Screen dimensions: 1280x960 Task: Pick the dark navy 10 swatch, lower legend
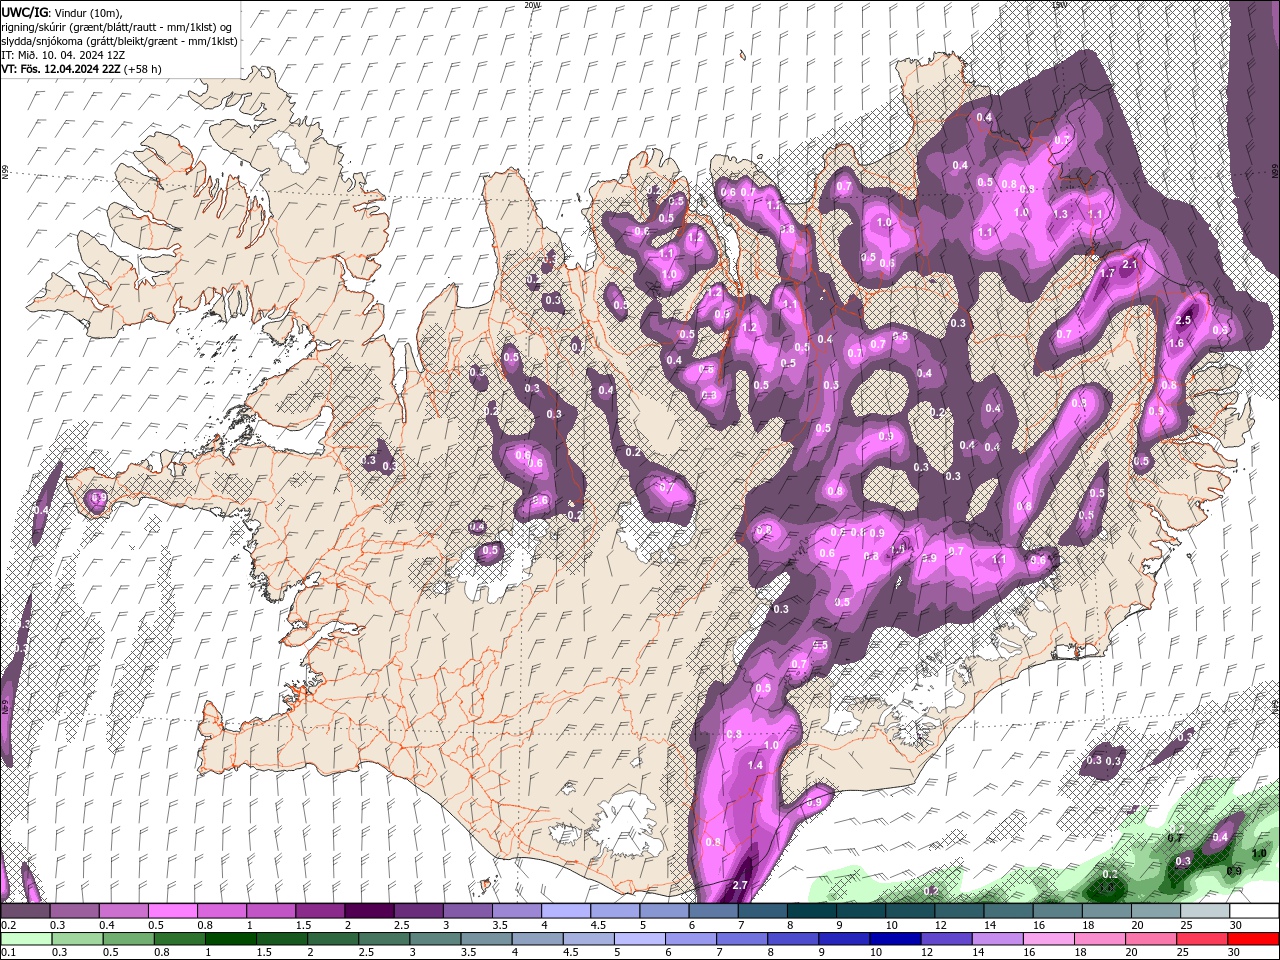(x=893, y=938)
